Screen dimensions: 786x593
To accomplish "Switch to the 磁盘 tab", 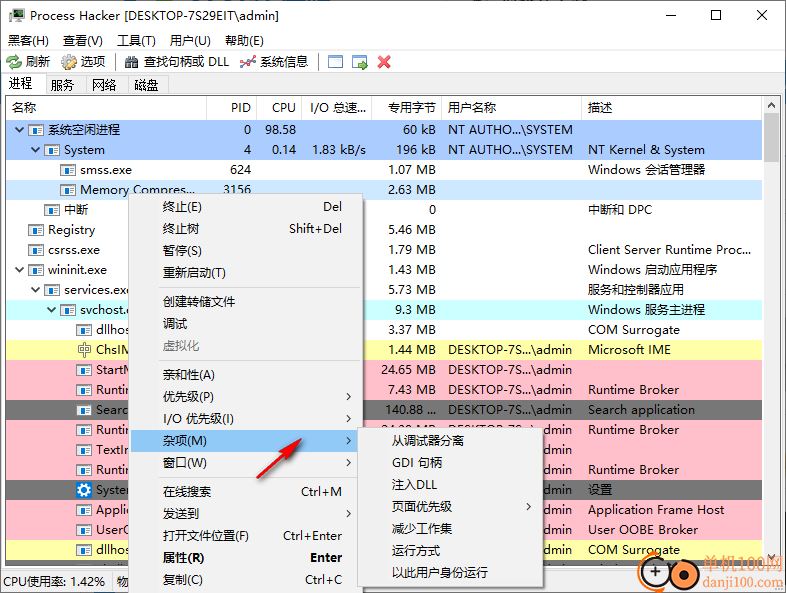I will coord(148,85).
